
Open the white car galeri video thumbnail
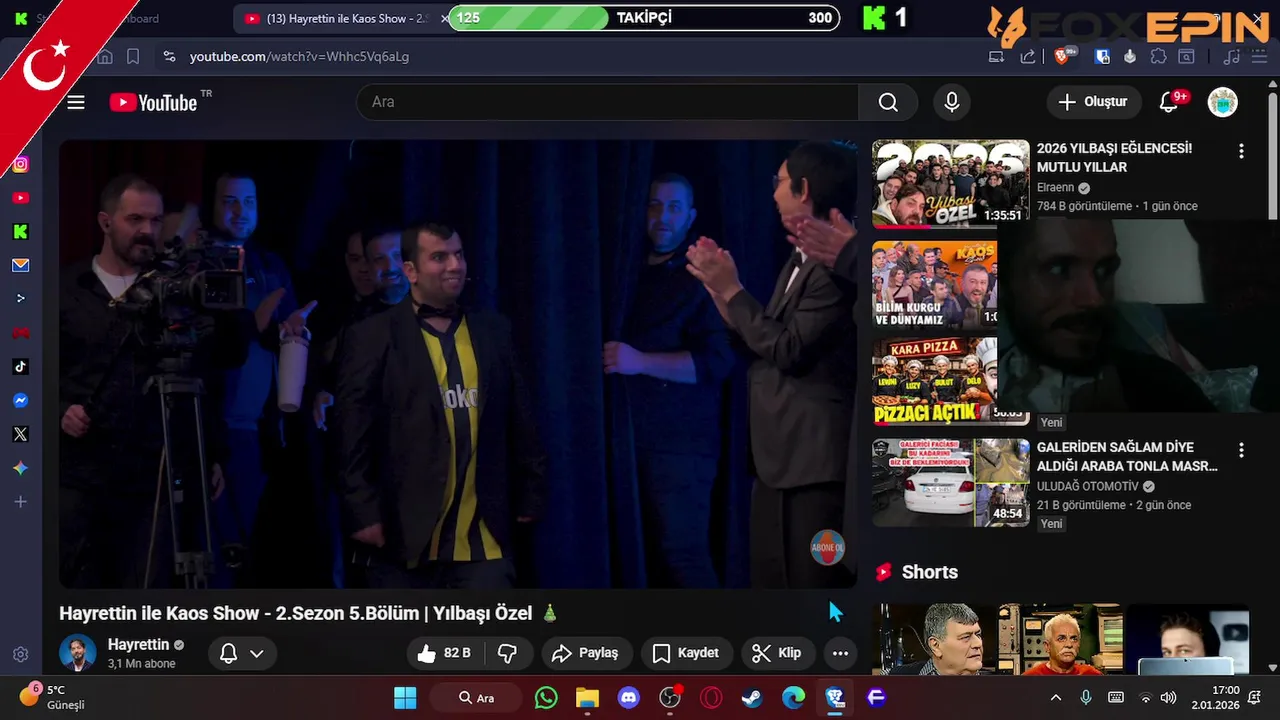click(950, 482)
